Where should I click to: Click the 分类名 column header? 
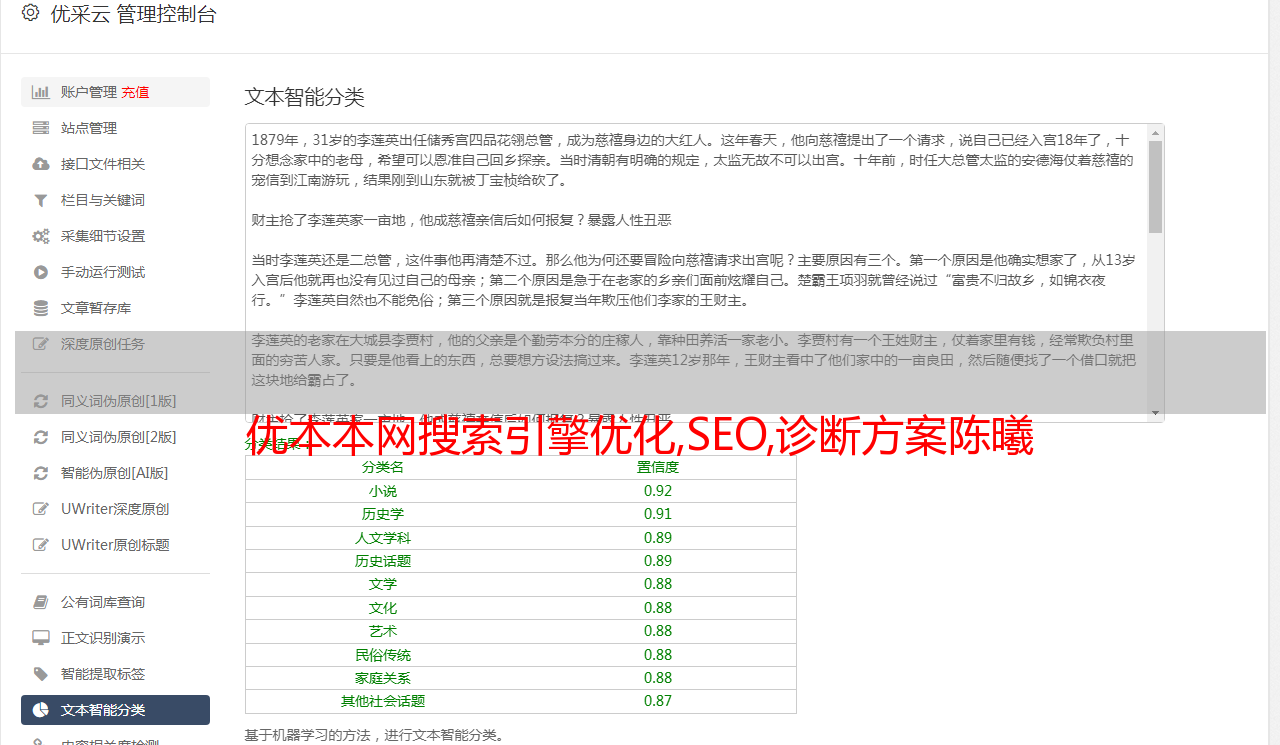[383, 467]
